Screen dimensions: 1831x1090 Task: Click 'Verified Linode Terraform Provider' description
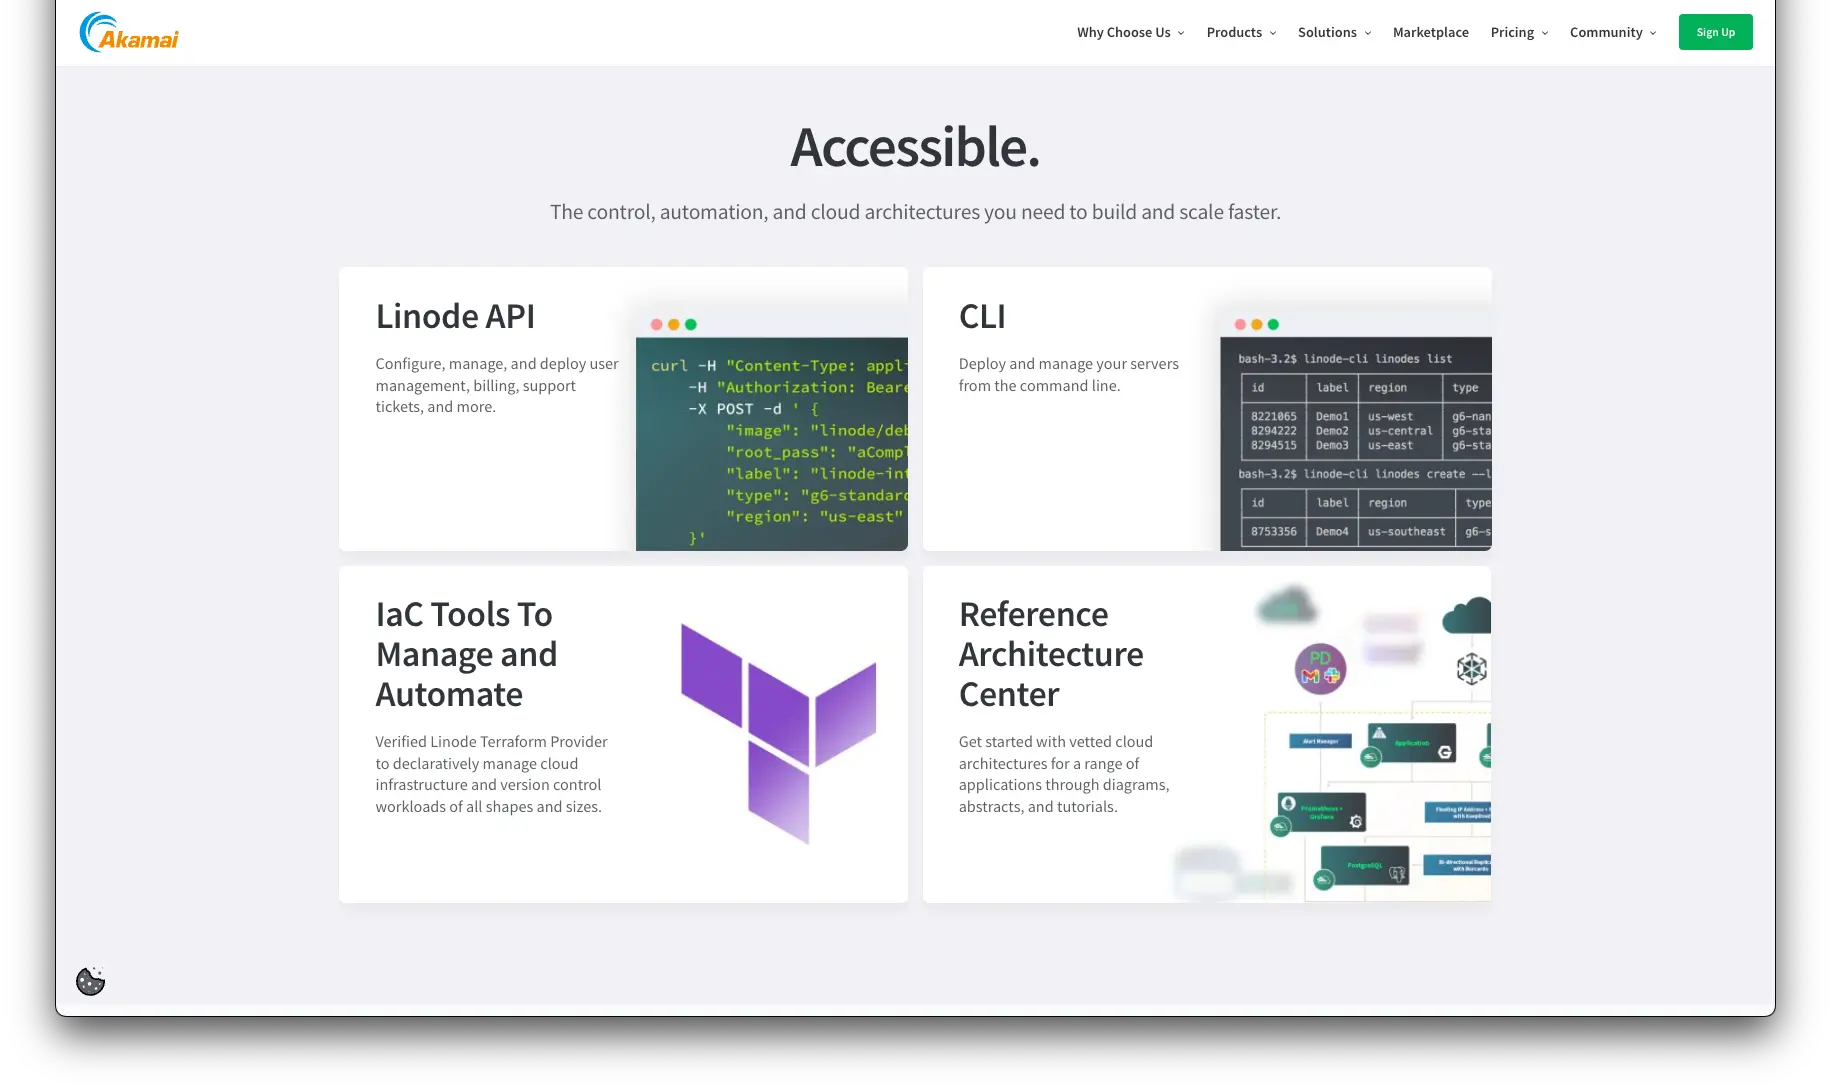click(491, 774)
